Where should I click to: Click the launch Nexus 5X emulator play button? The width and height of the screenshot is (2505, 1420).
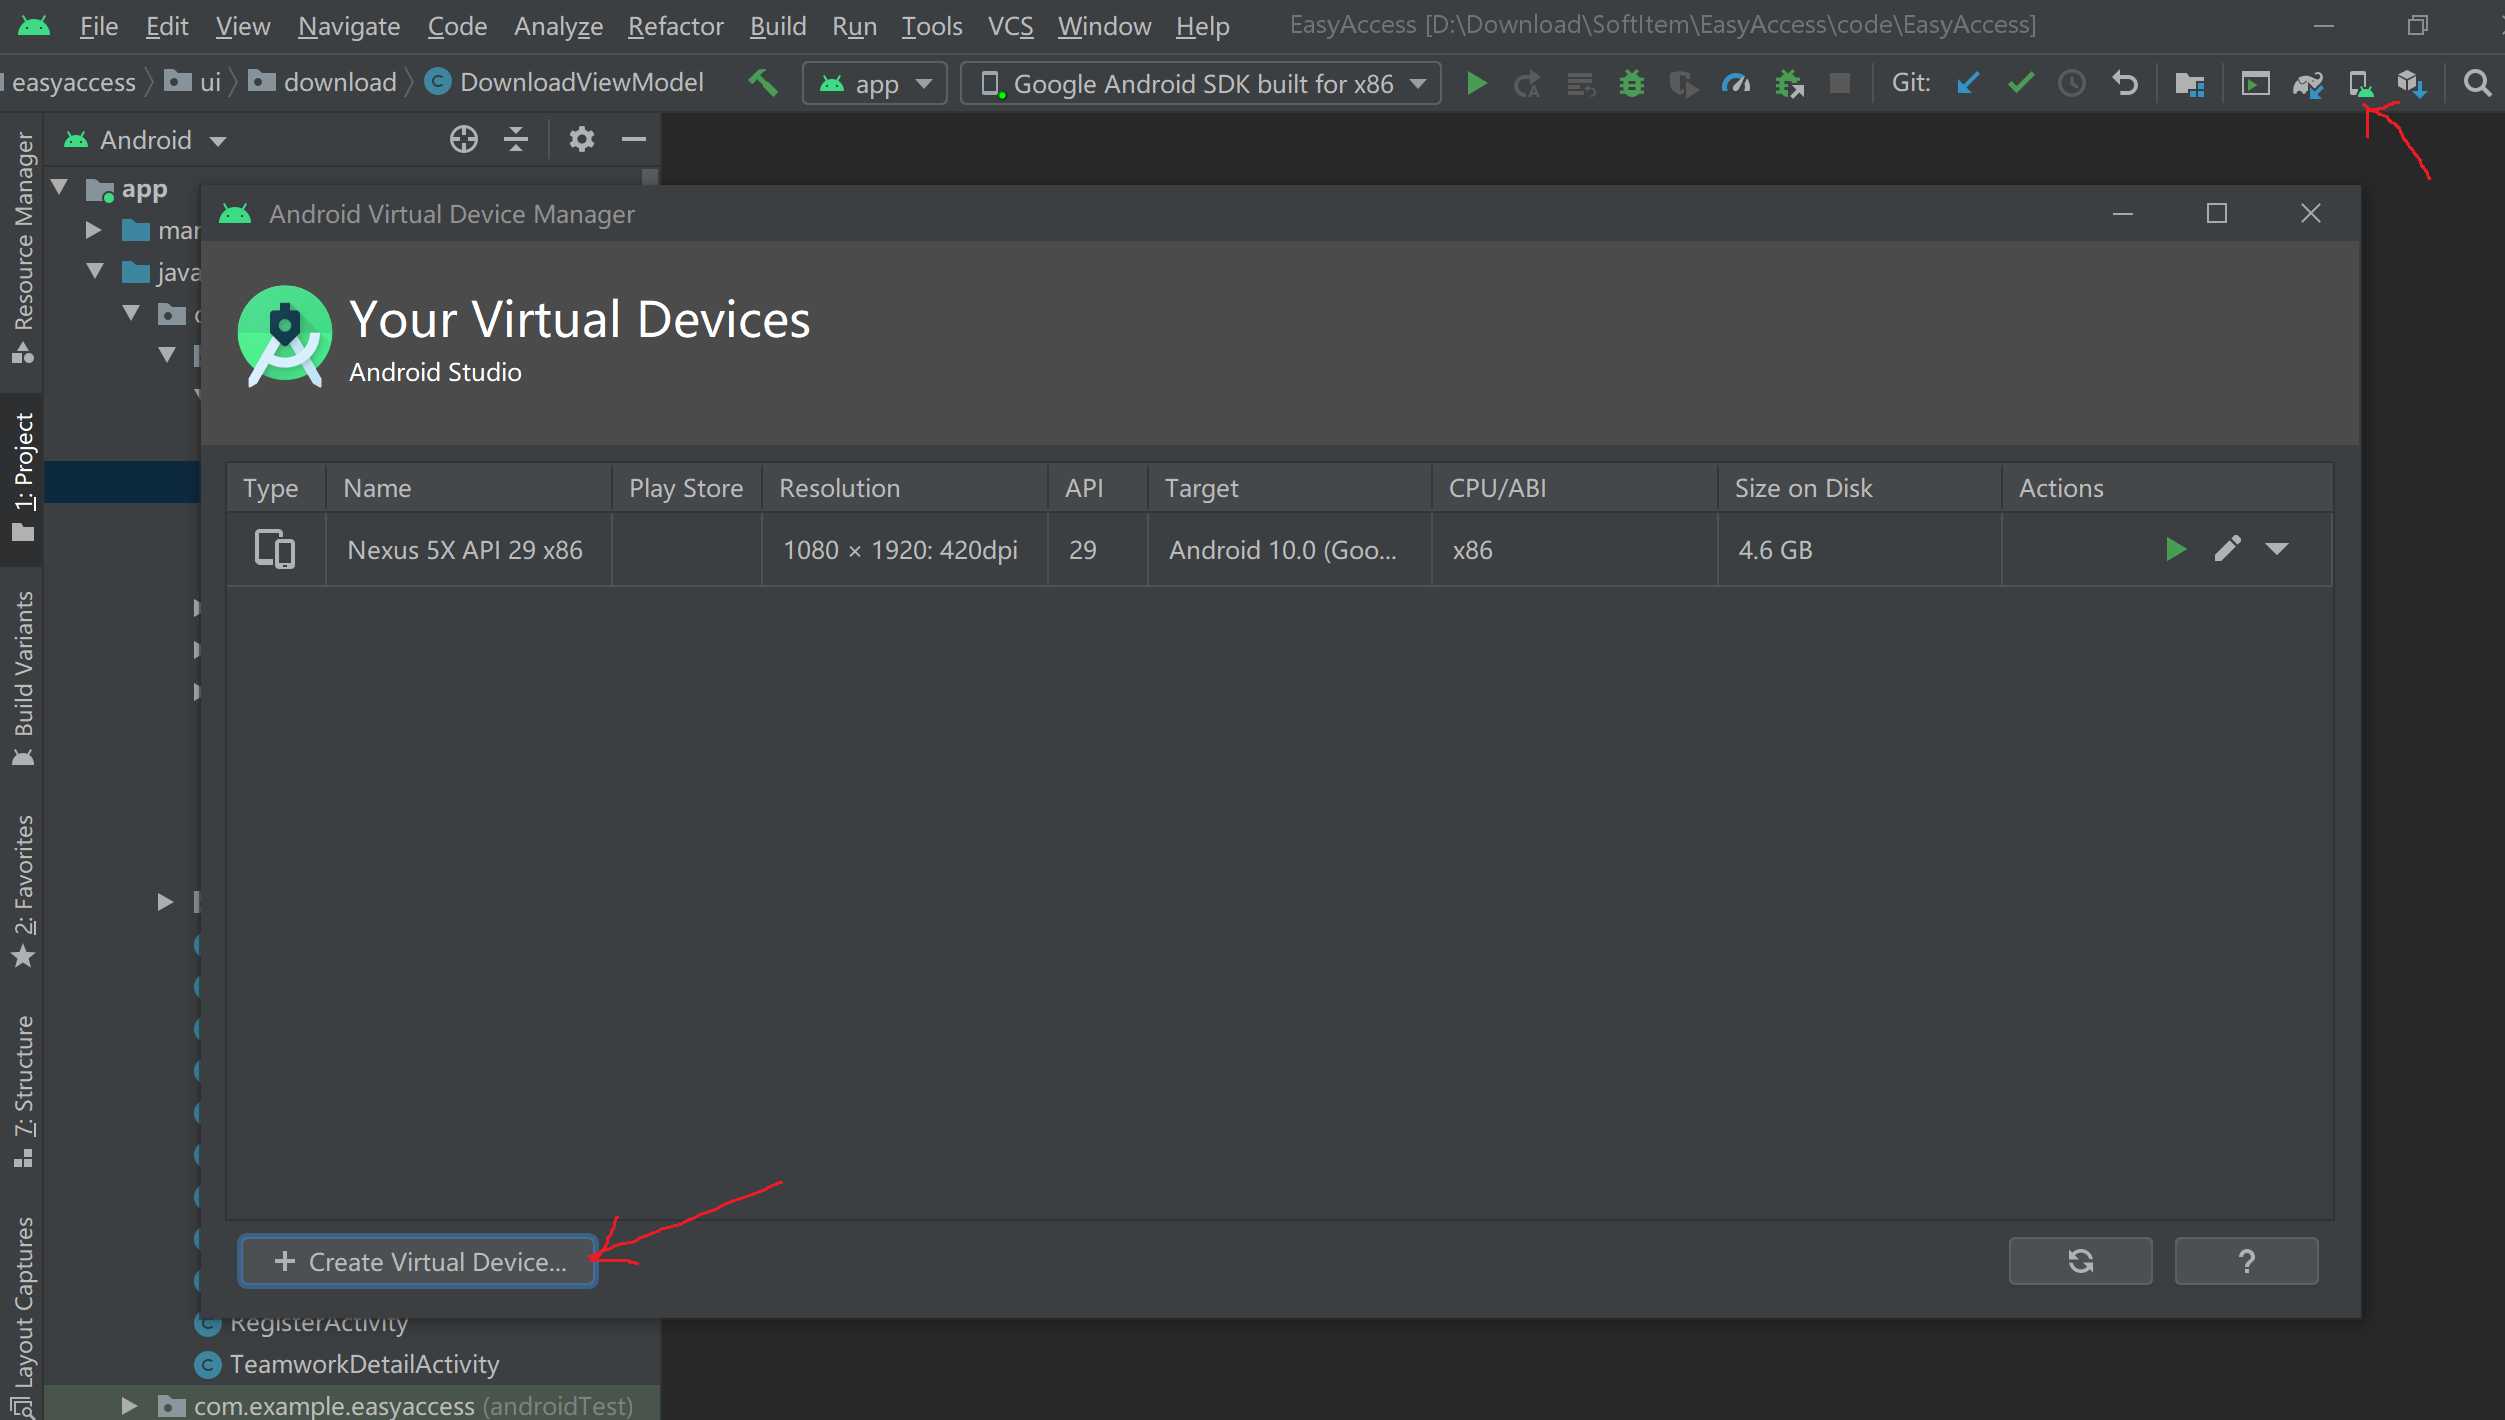tap(2175, 549)
